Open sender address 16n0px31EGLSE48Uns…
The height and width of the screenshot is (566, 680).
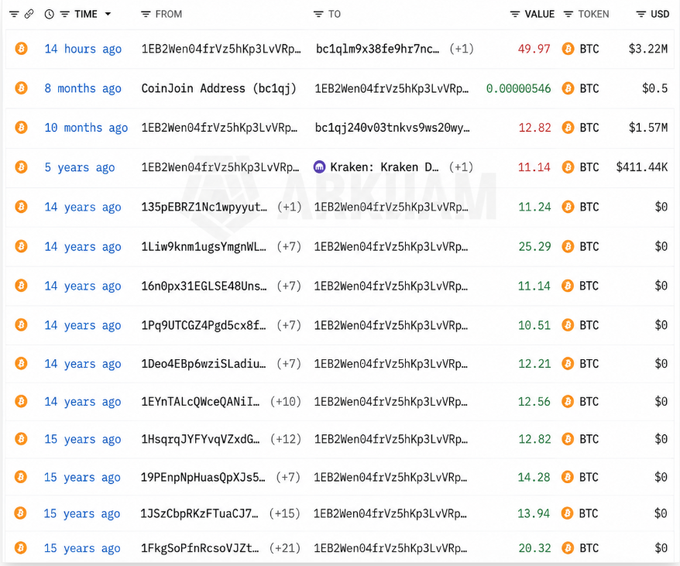[204, 286]
